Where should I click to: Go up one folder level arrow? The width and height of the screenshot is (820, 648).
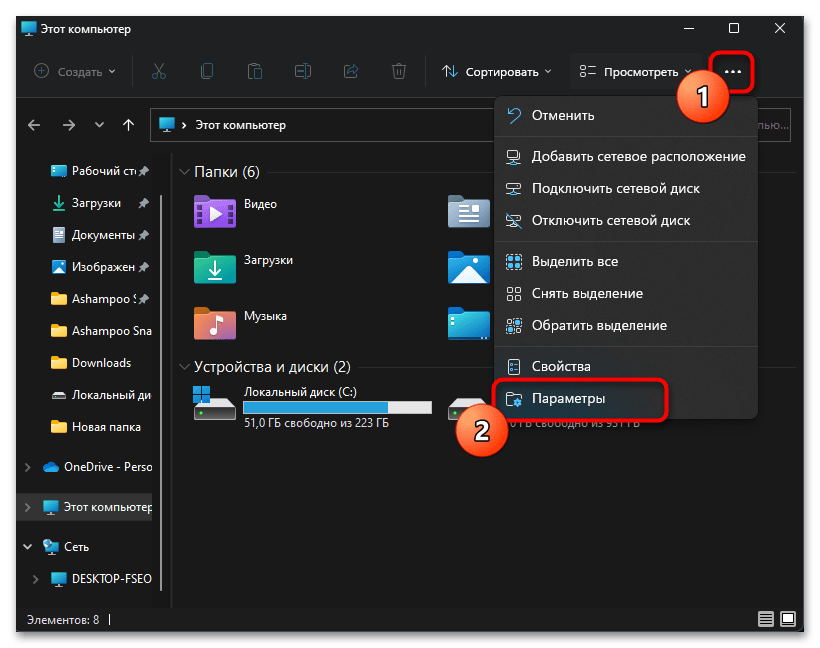[x=128, y=125]
